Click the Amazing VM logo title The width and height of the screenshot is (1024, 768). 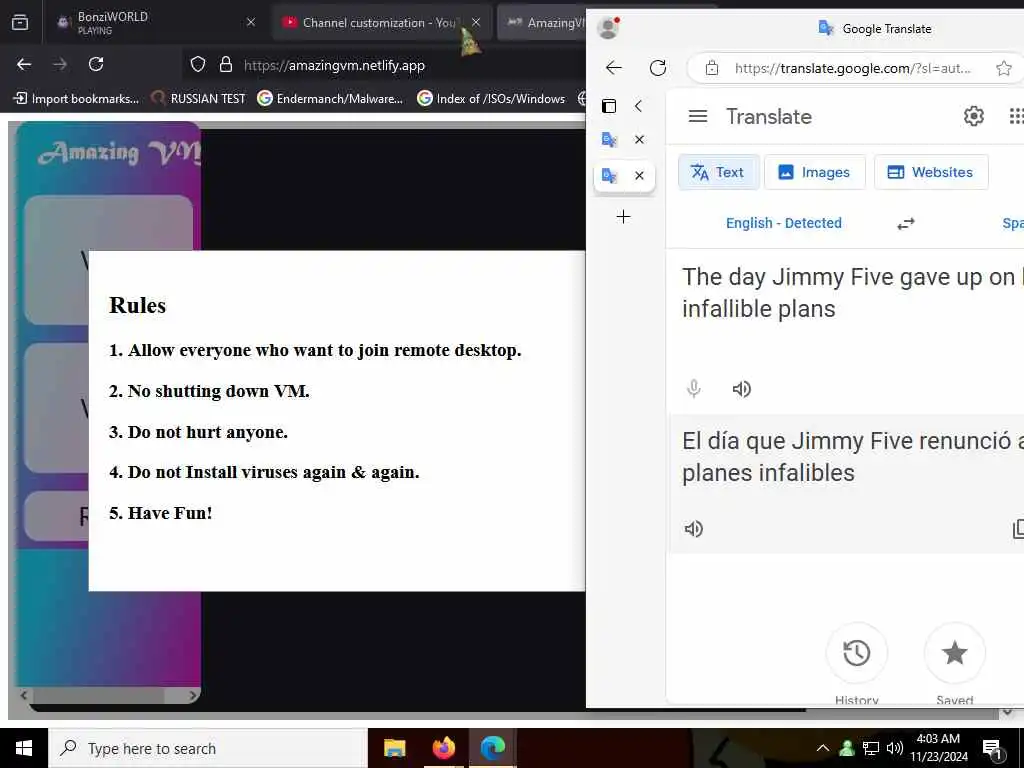tap(118, 153)
